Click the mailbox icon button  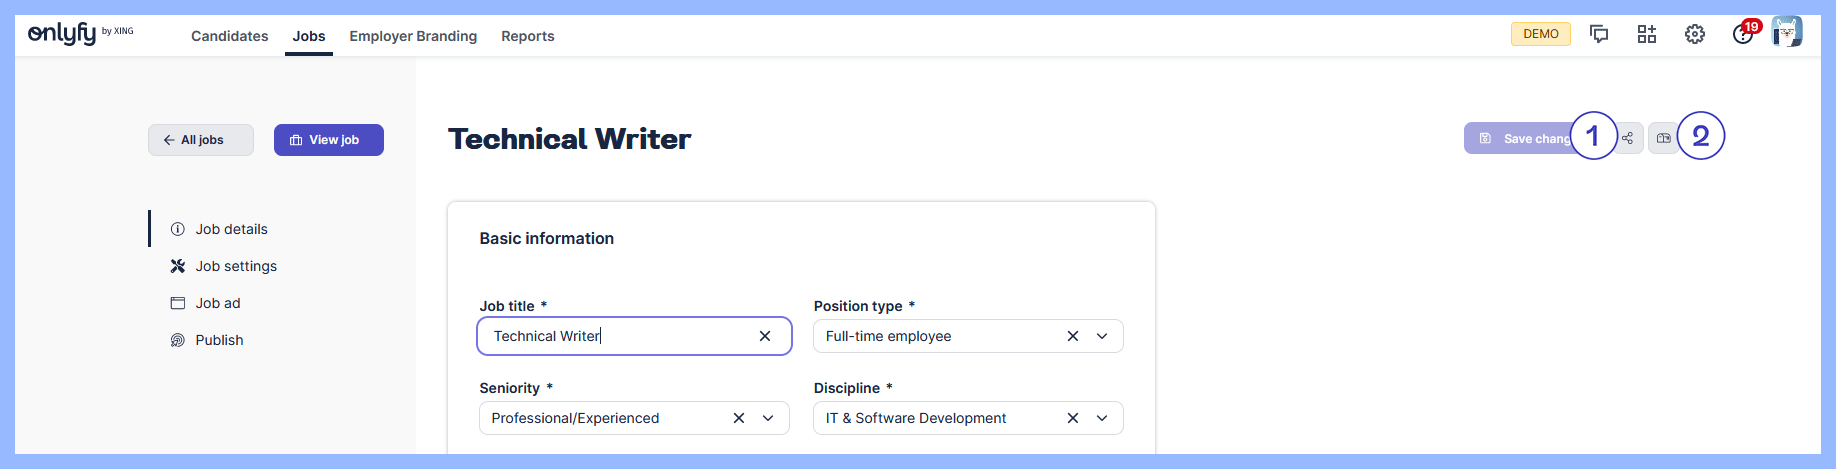(x=1664, y=138)
